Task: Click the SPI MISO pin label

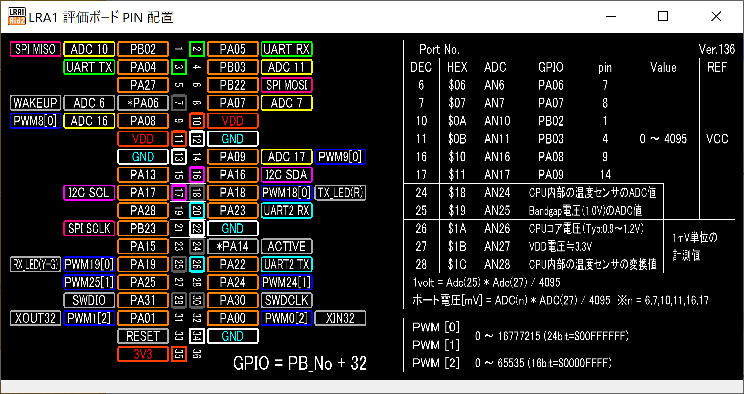Action: (36, 49)
